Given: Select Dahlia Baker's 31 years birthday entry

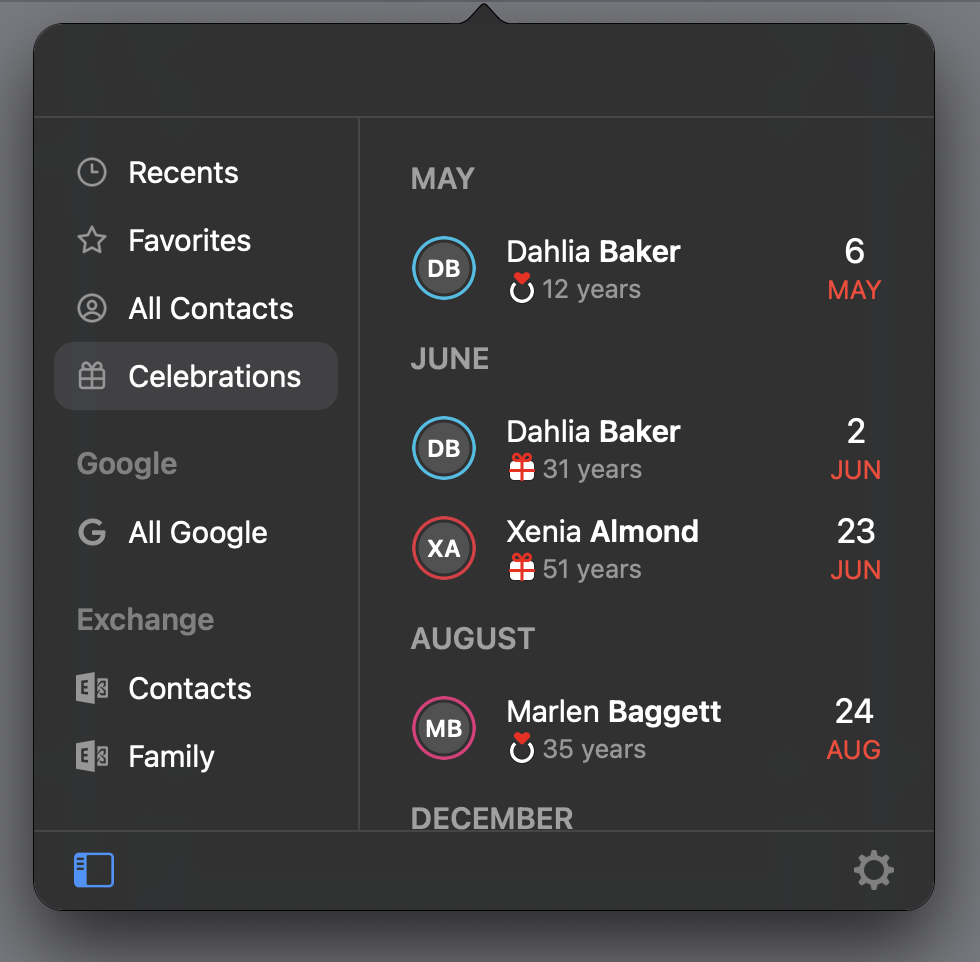Looking at the screenshot, I should (x=647, y=449).
